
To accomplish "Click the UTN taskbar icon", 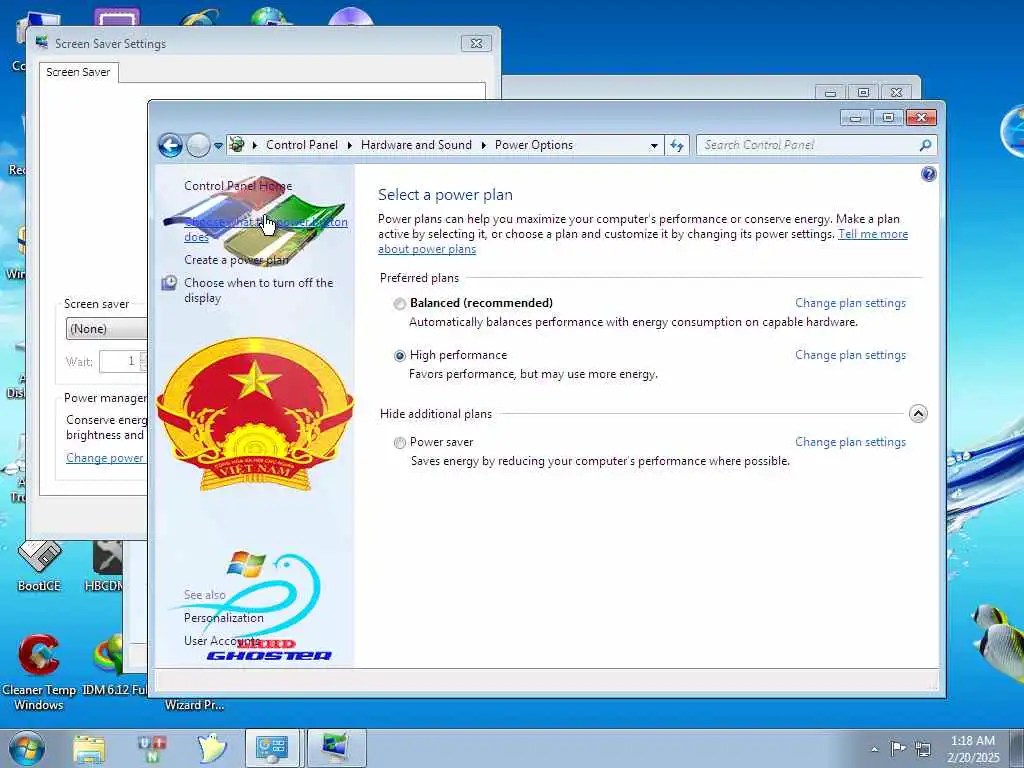I will [x=152, y=749].
